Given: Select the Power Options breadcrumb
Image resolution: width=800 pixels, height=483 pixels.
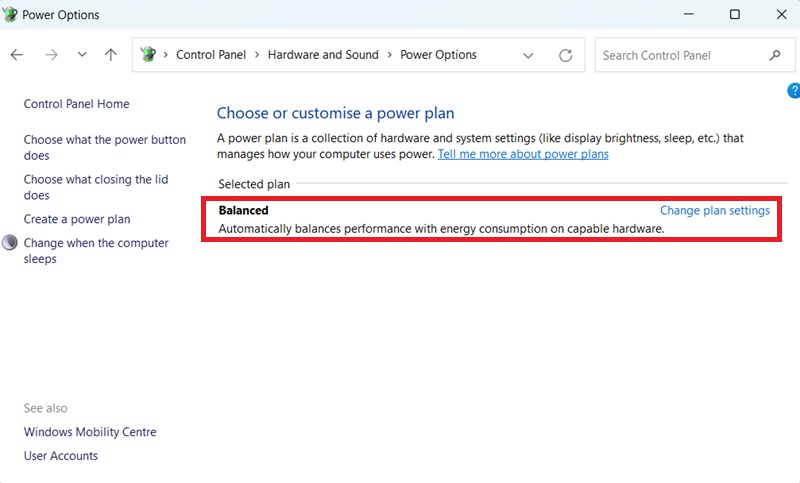Looking at the screenshot, I should coord(438,55).
